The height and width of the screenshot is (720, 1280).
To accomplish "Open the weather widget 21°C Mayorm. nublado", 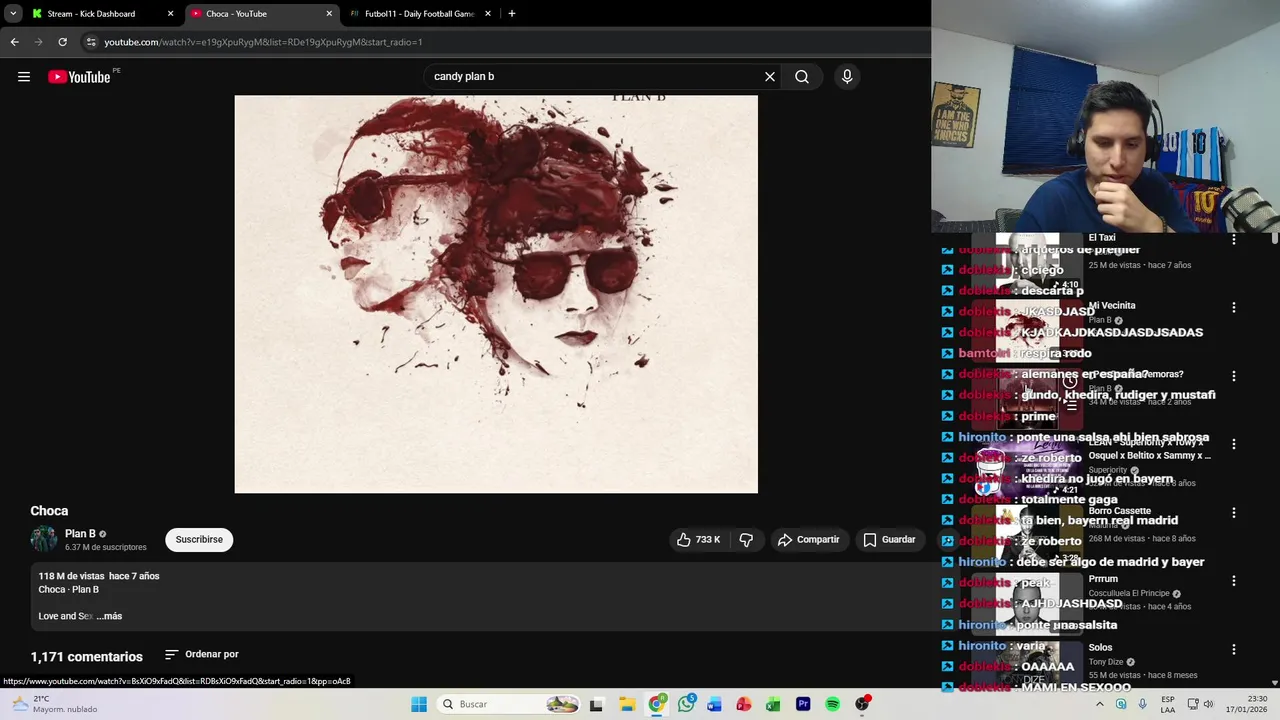I will click(55, 704).
